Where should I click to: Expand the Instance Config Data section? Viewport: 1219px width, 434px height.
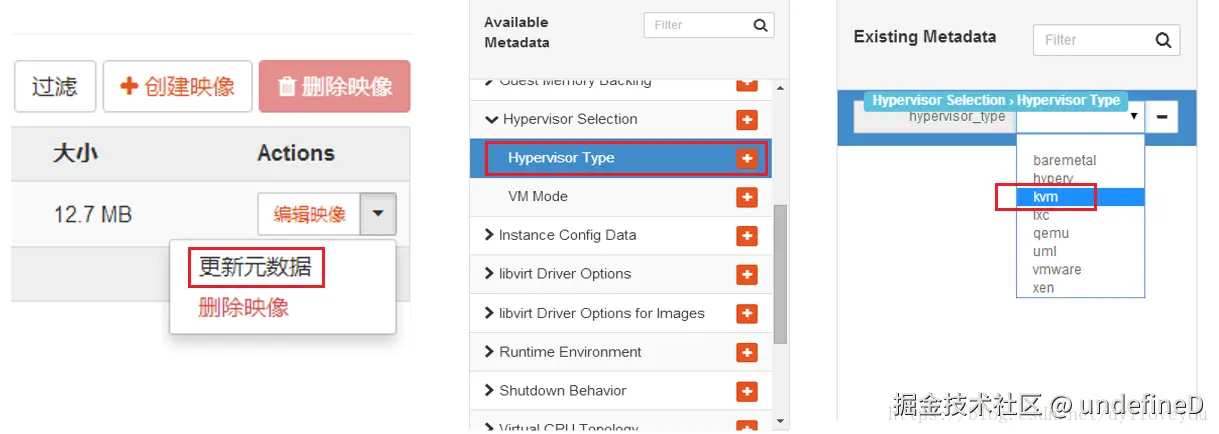[489, 236]
